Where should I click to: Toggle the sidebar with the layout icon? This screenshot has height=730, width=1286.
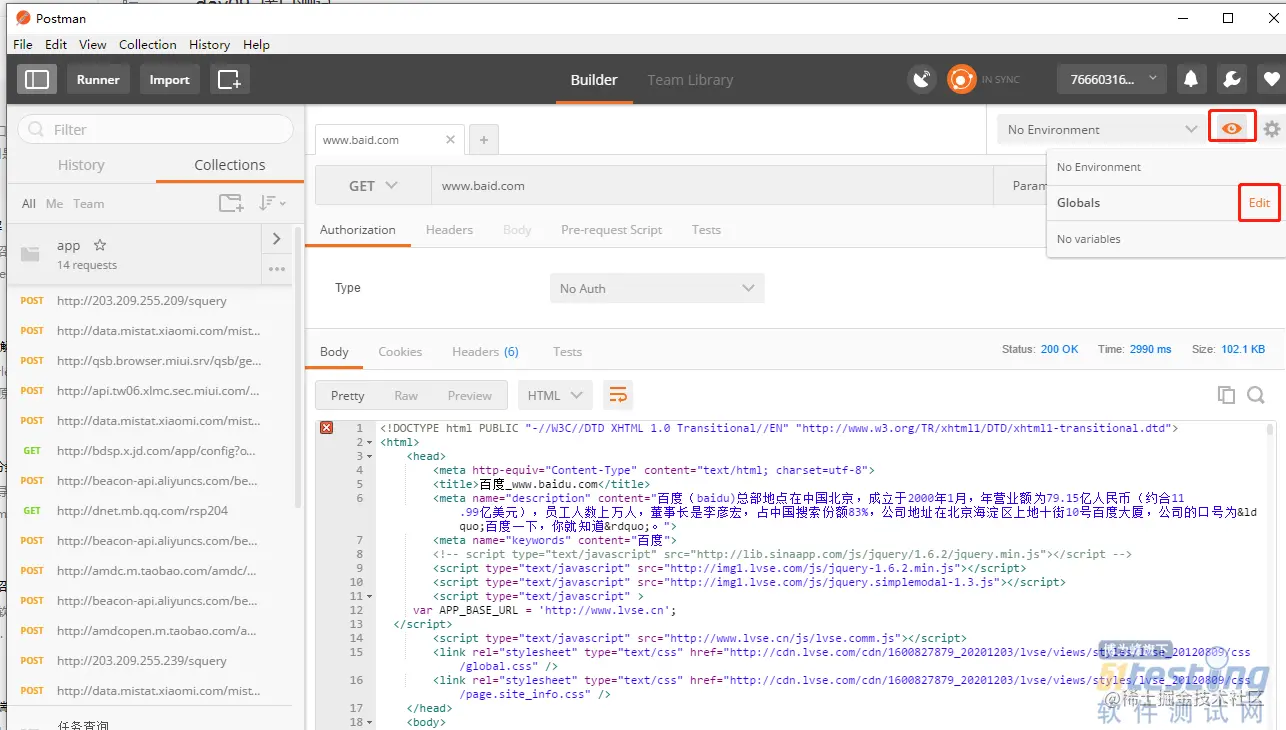coord(37,79)
